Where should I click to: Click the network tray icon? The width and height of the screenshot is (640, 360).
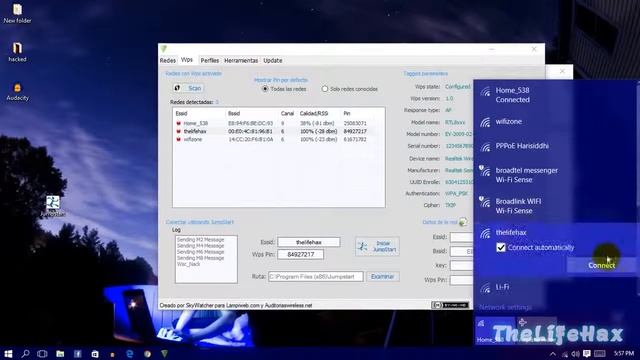pos(565,354)
